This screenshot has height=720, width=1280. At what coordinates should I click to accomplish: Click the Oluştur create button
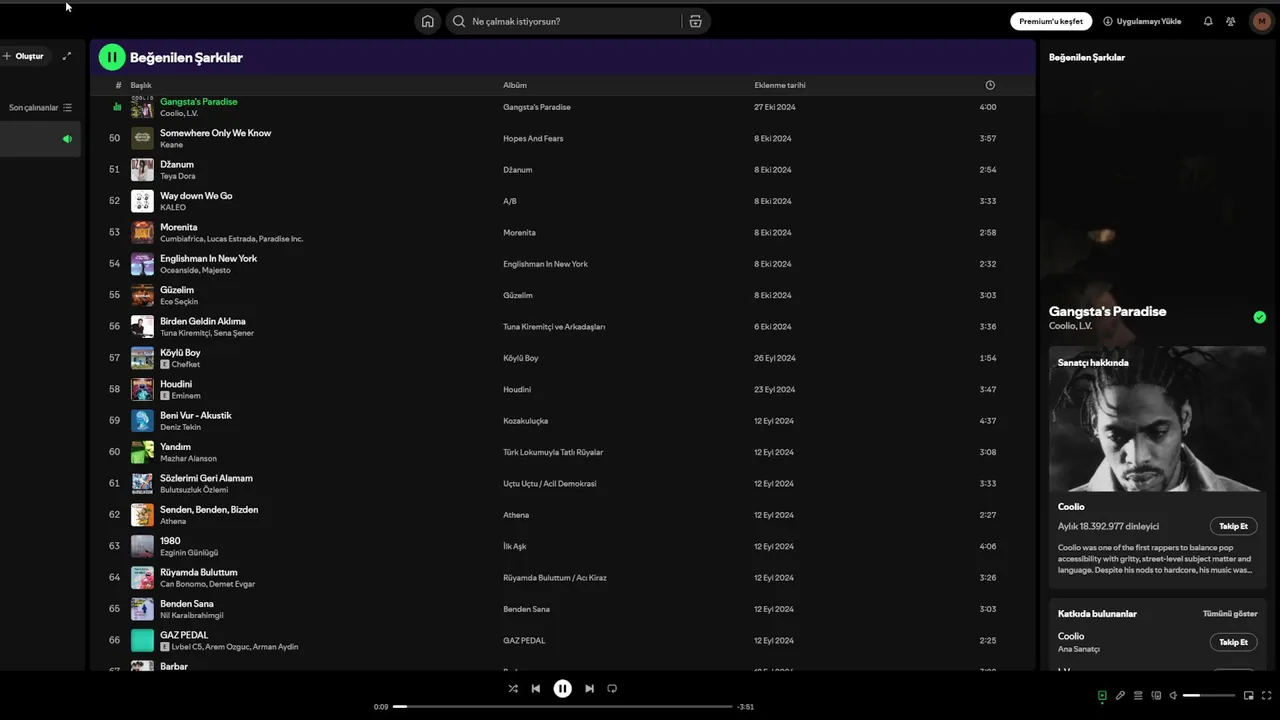pos(23,56)
